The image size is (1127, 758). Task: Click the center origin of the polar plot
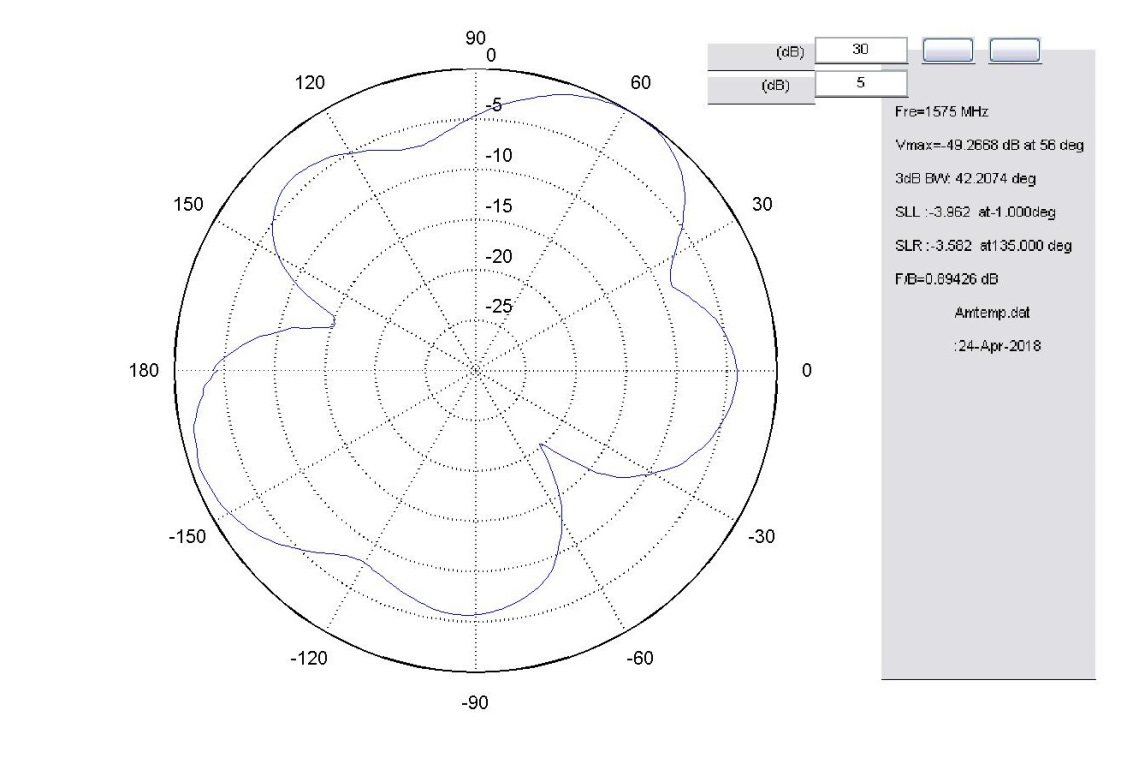pyautogui.click(x=475, y=371)
